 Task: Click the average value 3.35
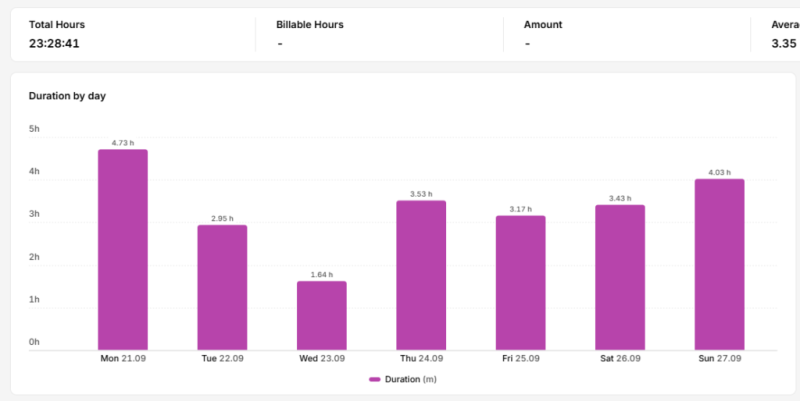[785, 43]
